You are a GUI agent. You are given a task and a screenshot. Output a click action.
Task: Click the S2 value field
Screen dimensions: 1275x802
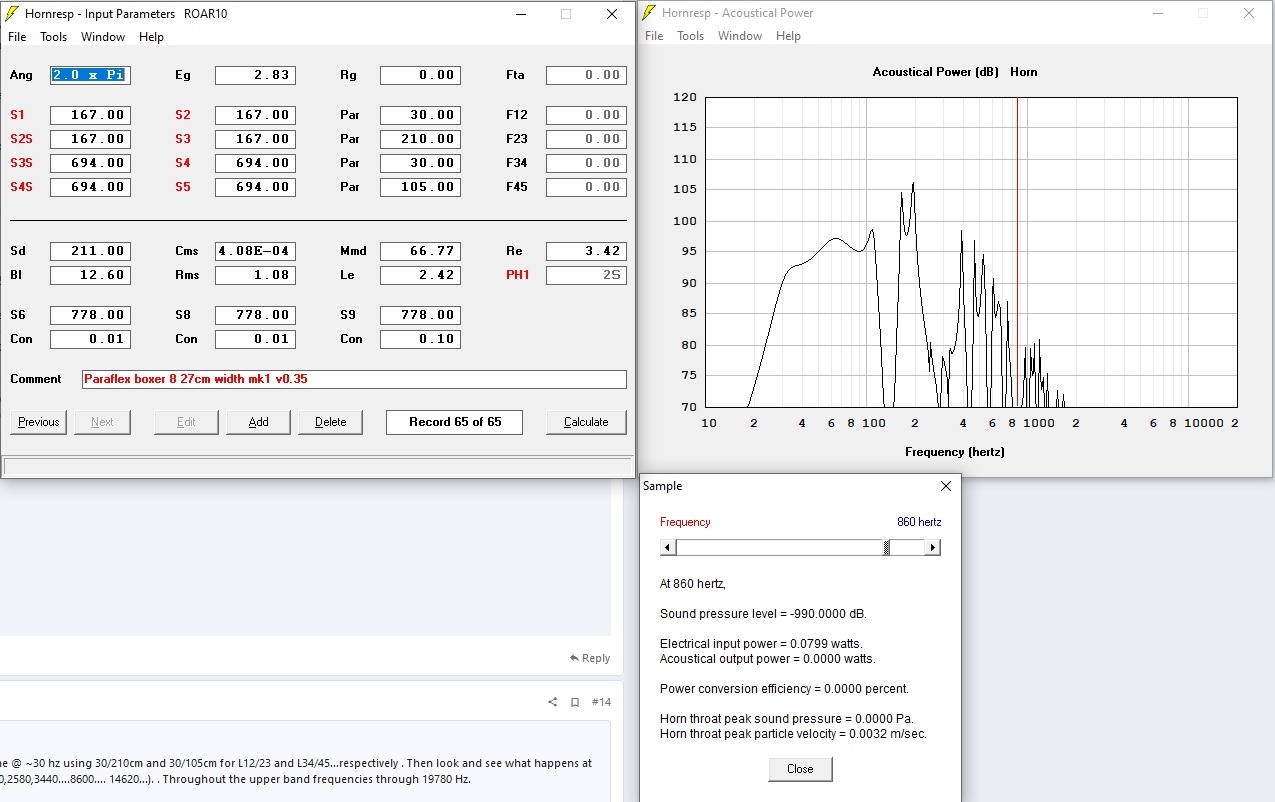(x=255, y=115)
